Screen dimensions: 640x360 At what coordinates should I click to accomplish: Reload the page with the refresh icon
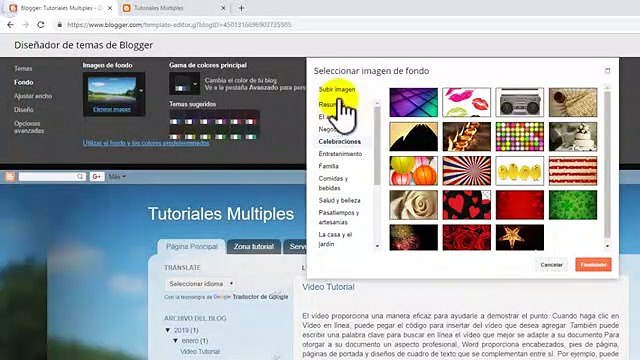[x=41, y=25]
